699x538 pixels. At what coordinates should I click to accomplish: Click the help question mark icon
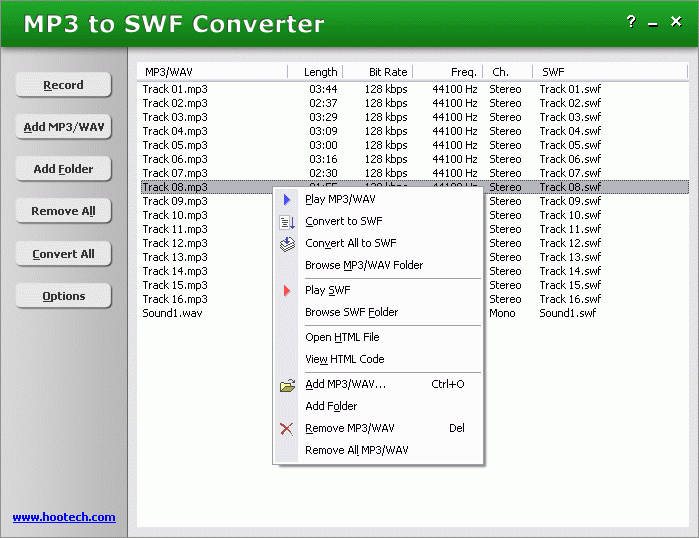pyautogui.click(x=631, y=22)
